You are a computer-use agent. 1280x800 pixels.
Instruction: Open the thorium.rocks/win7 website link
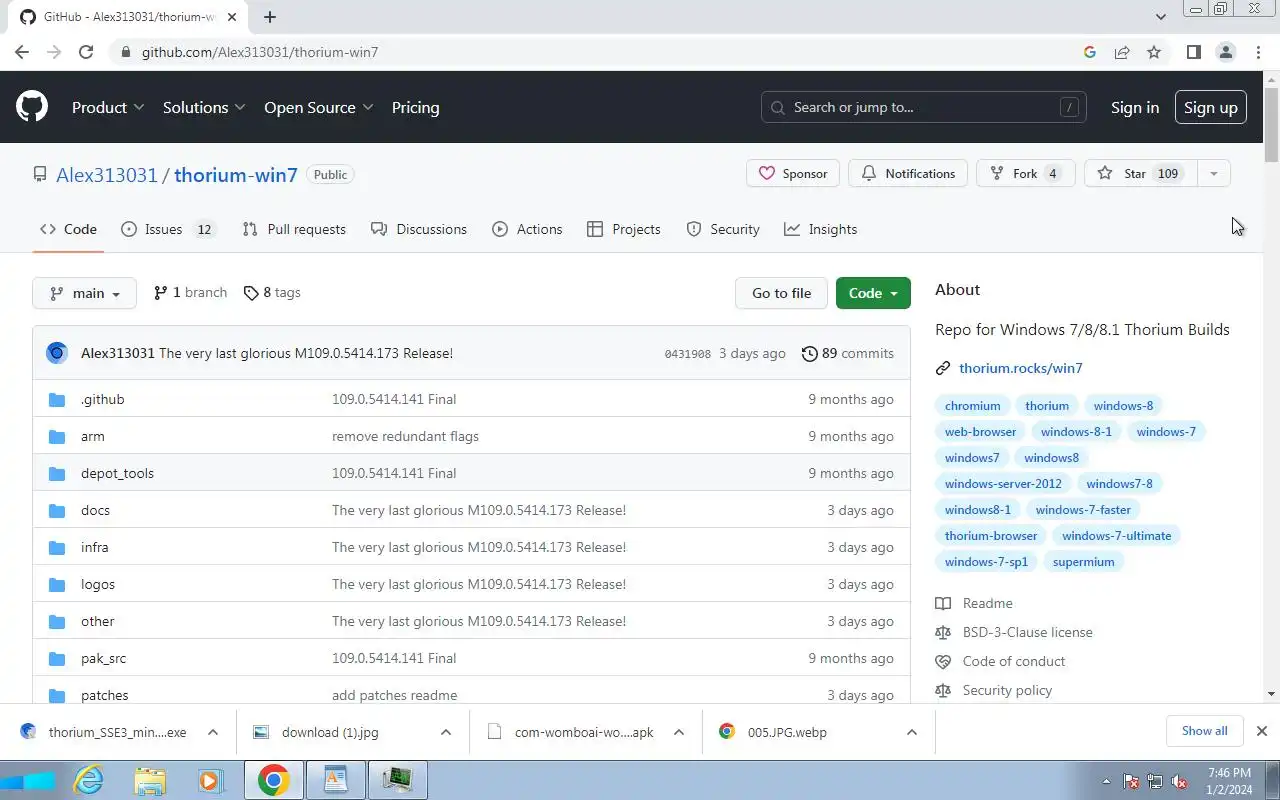click(x=1021, y=368)
